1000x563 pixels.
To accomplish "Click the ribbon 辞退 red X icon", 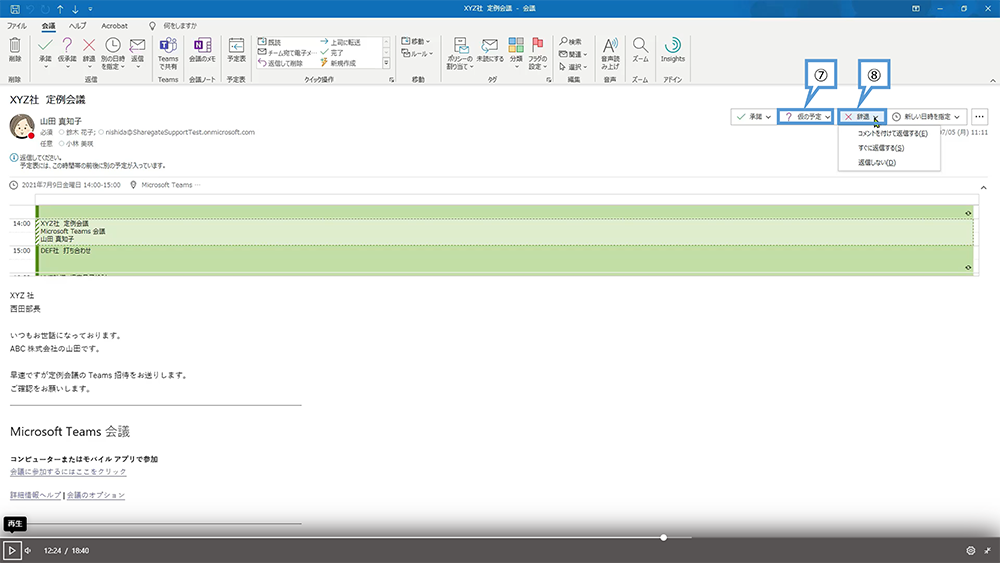I will [89, 45].
